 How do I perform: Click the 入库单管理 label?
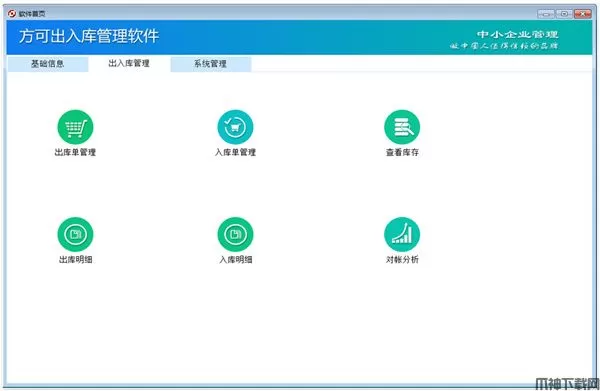point(235,152)
